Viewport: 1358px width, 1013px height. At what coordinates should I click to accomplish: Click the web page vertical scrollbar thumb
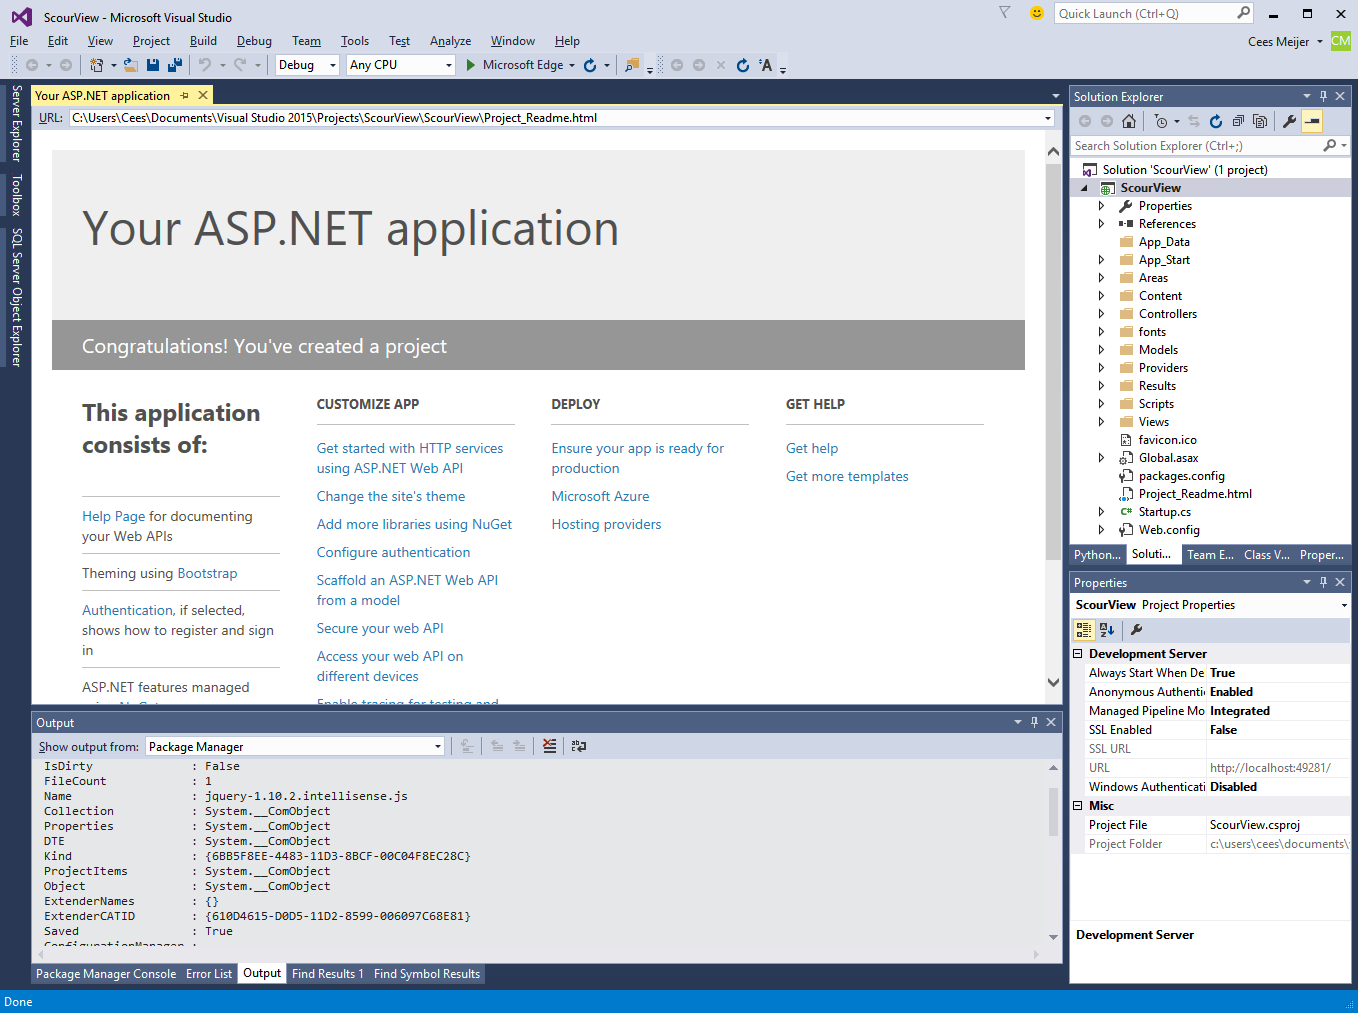[1053, 360]
